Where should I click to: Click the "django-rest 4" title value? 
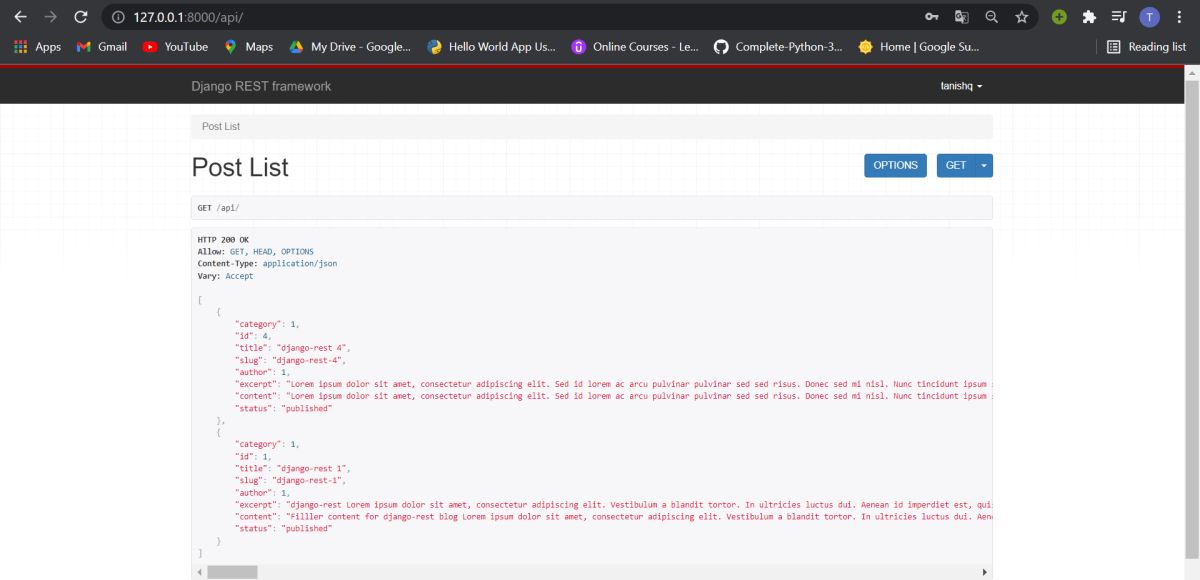tap(313, 348)
